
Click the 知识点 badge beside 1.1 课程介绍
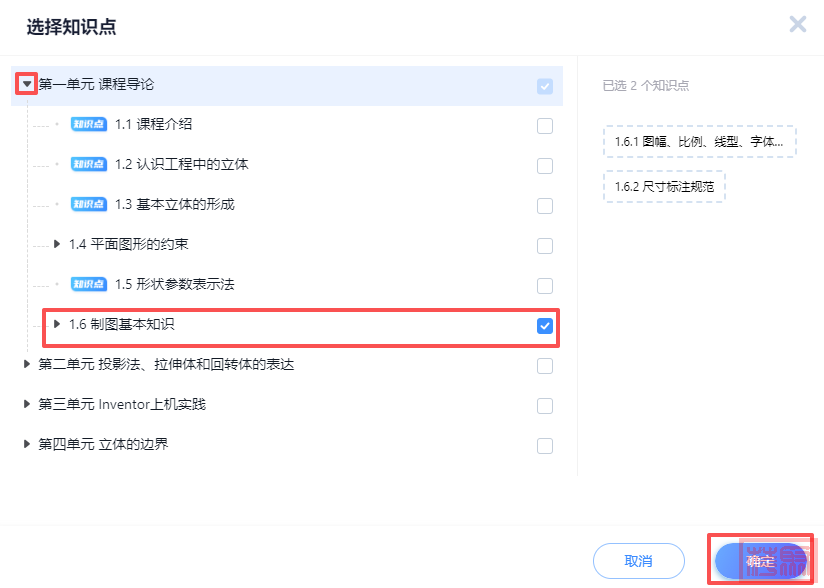(89, 125)
